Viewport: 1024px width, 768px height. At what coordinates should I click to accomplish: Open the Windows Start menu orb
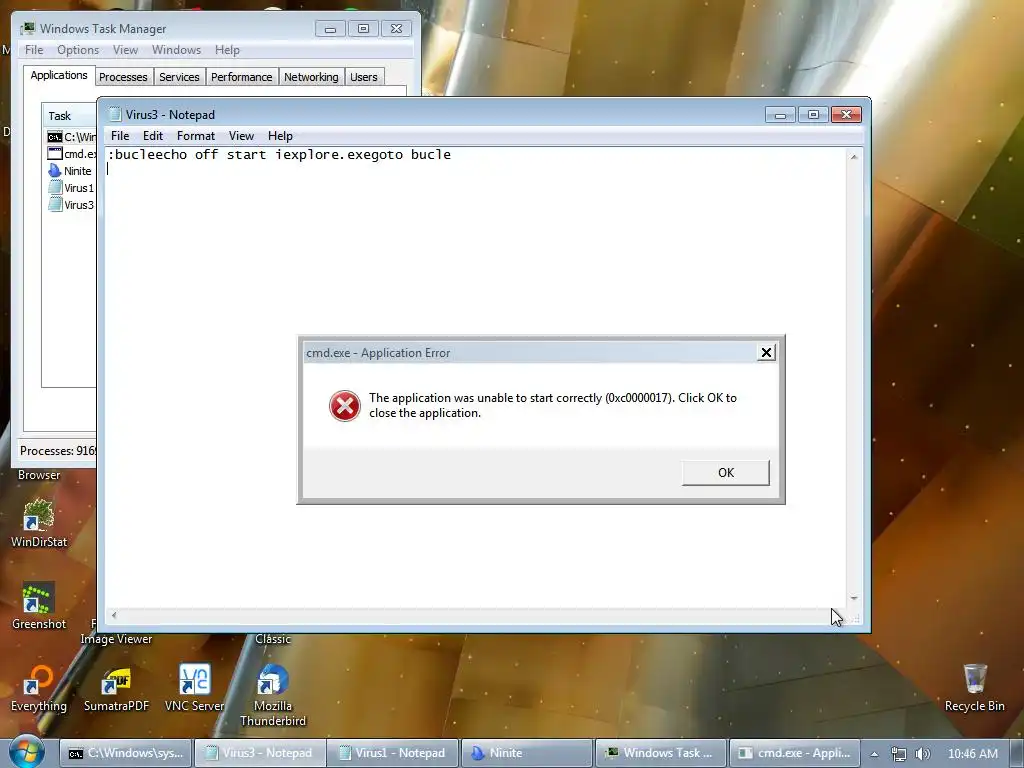[x=27, y=752]
